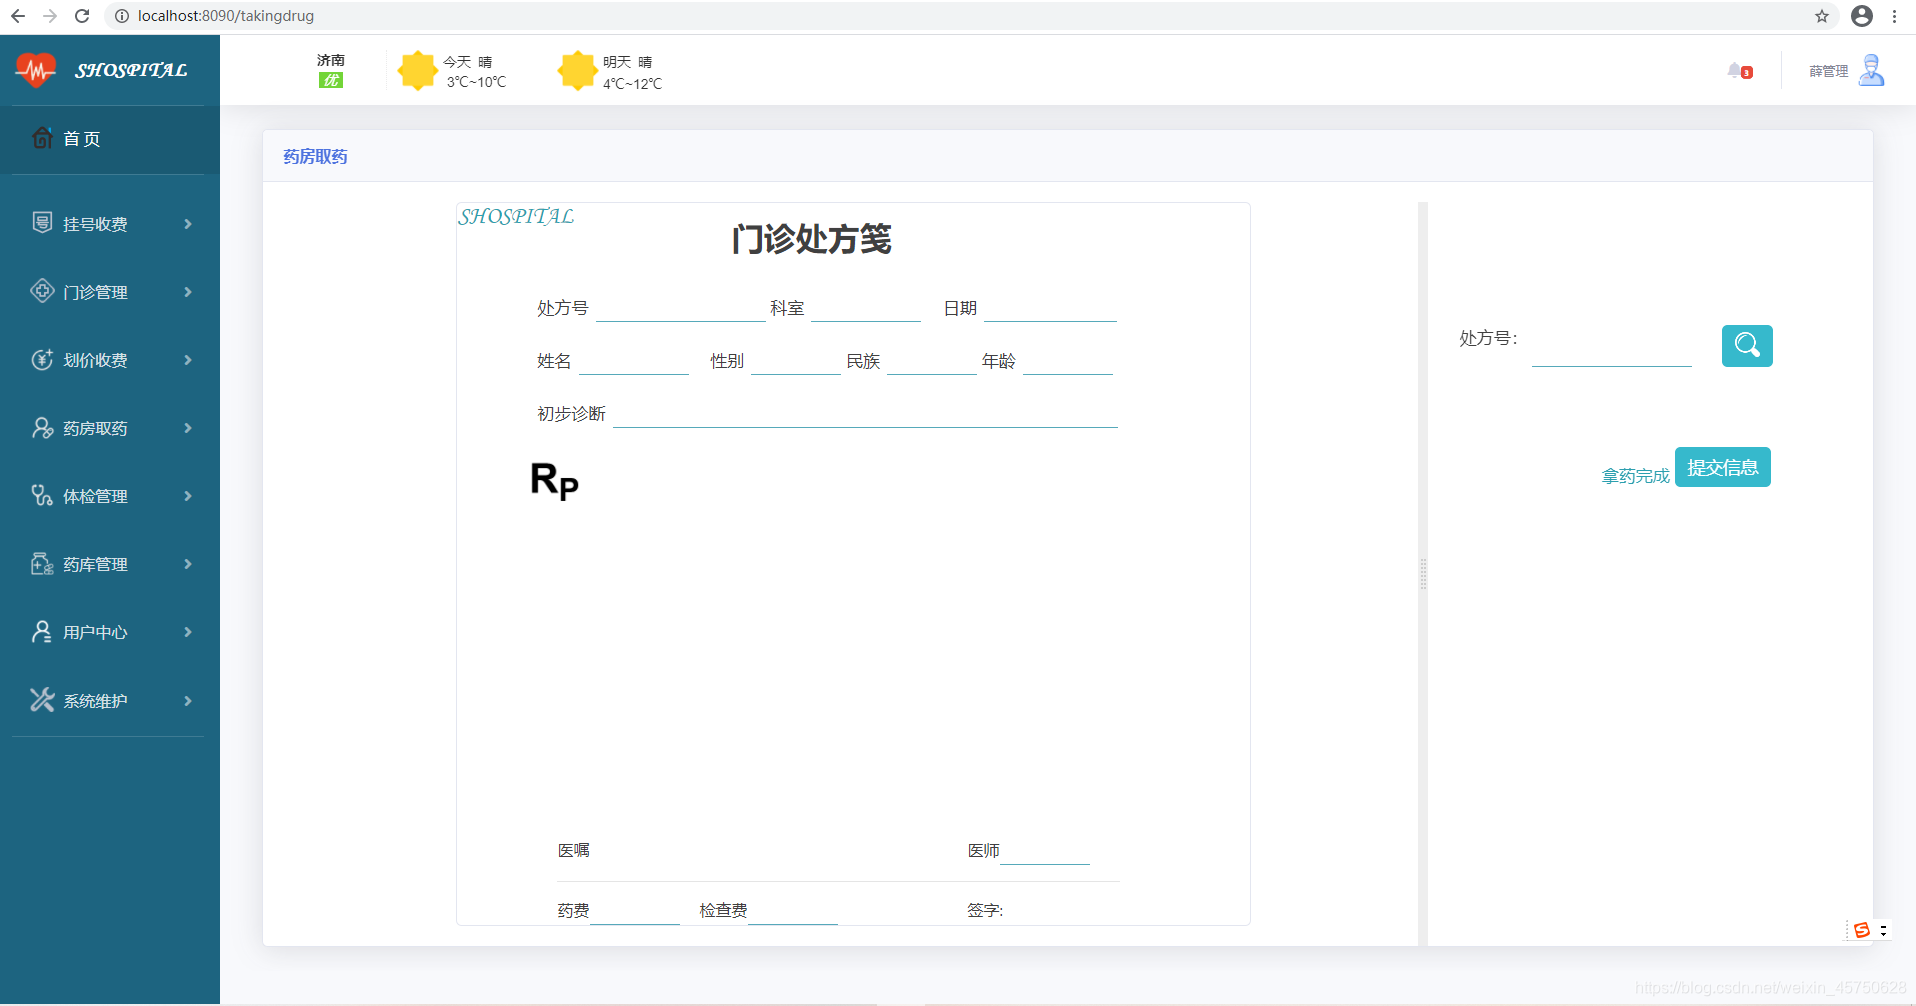Image resolution: width=1916 pixels, height=1006 pixels.
Task: Click the 医师 field
Action: pyautogui.click(x=1045, y=851)
